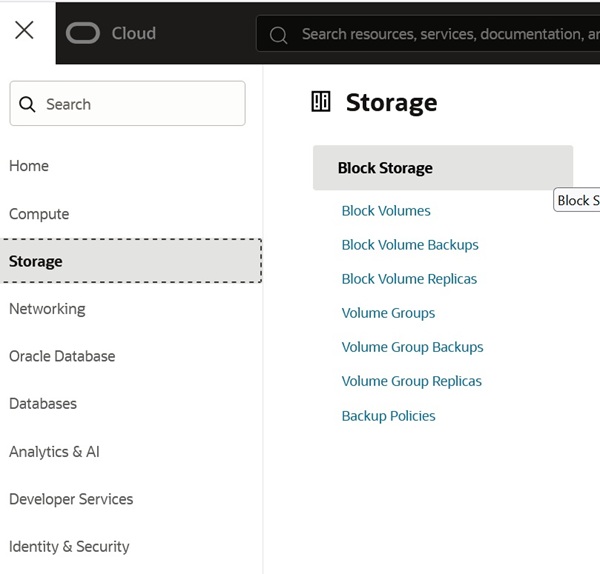Focus the navigation menu Search box
The height and width of the screenshot is (574, 600).
pyautogui.click(x=127, y=103)
